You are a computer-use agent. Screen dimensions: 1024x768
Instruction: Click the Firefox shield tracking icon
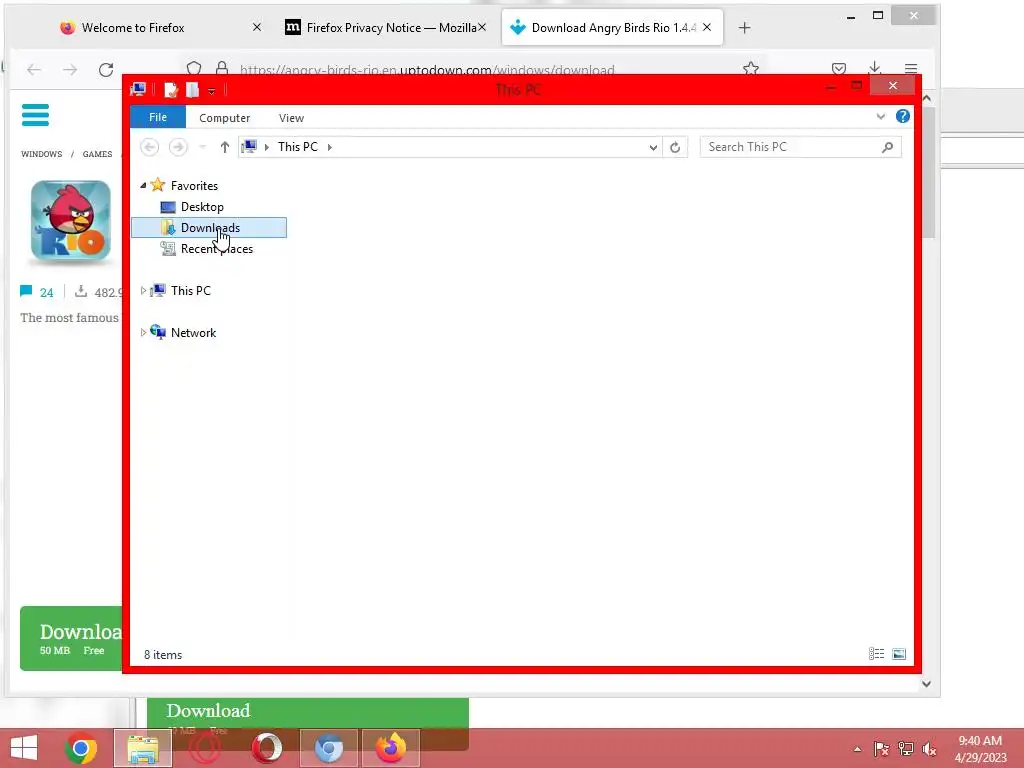click(x=193, y=68)
